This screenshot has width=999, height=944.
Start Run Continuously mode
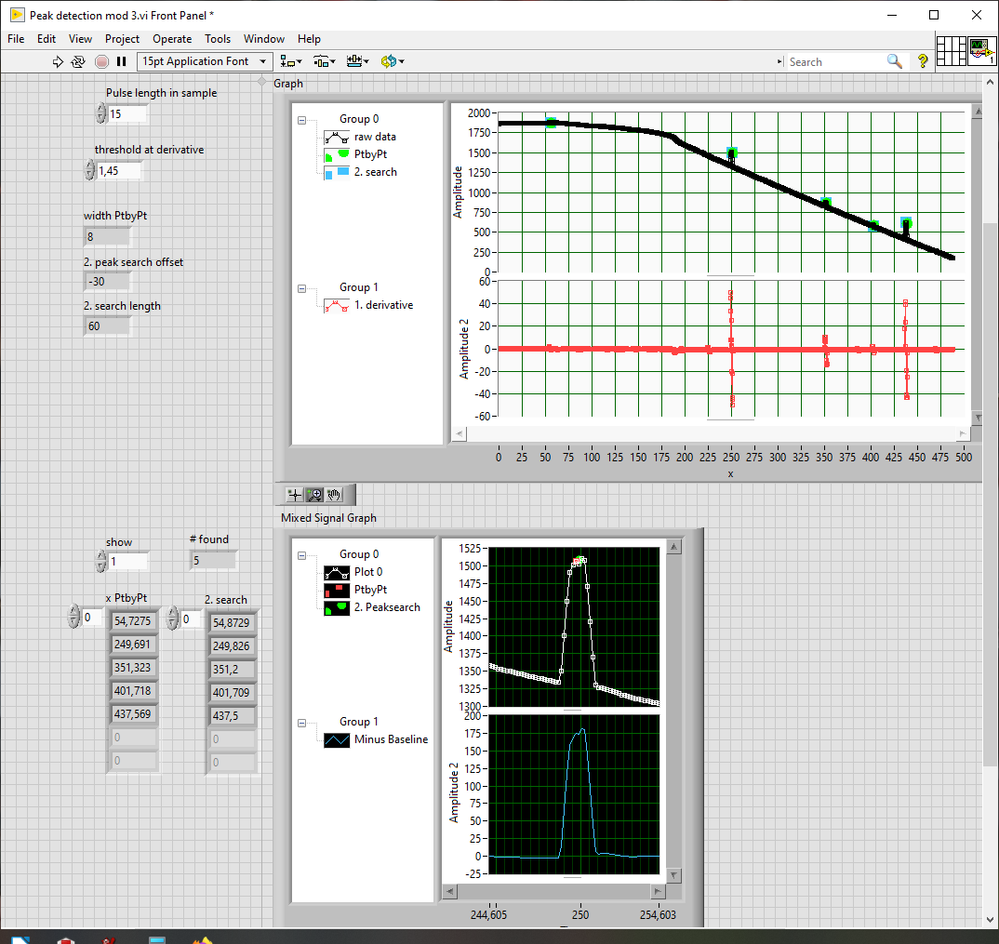(78, 62)
